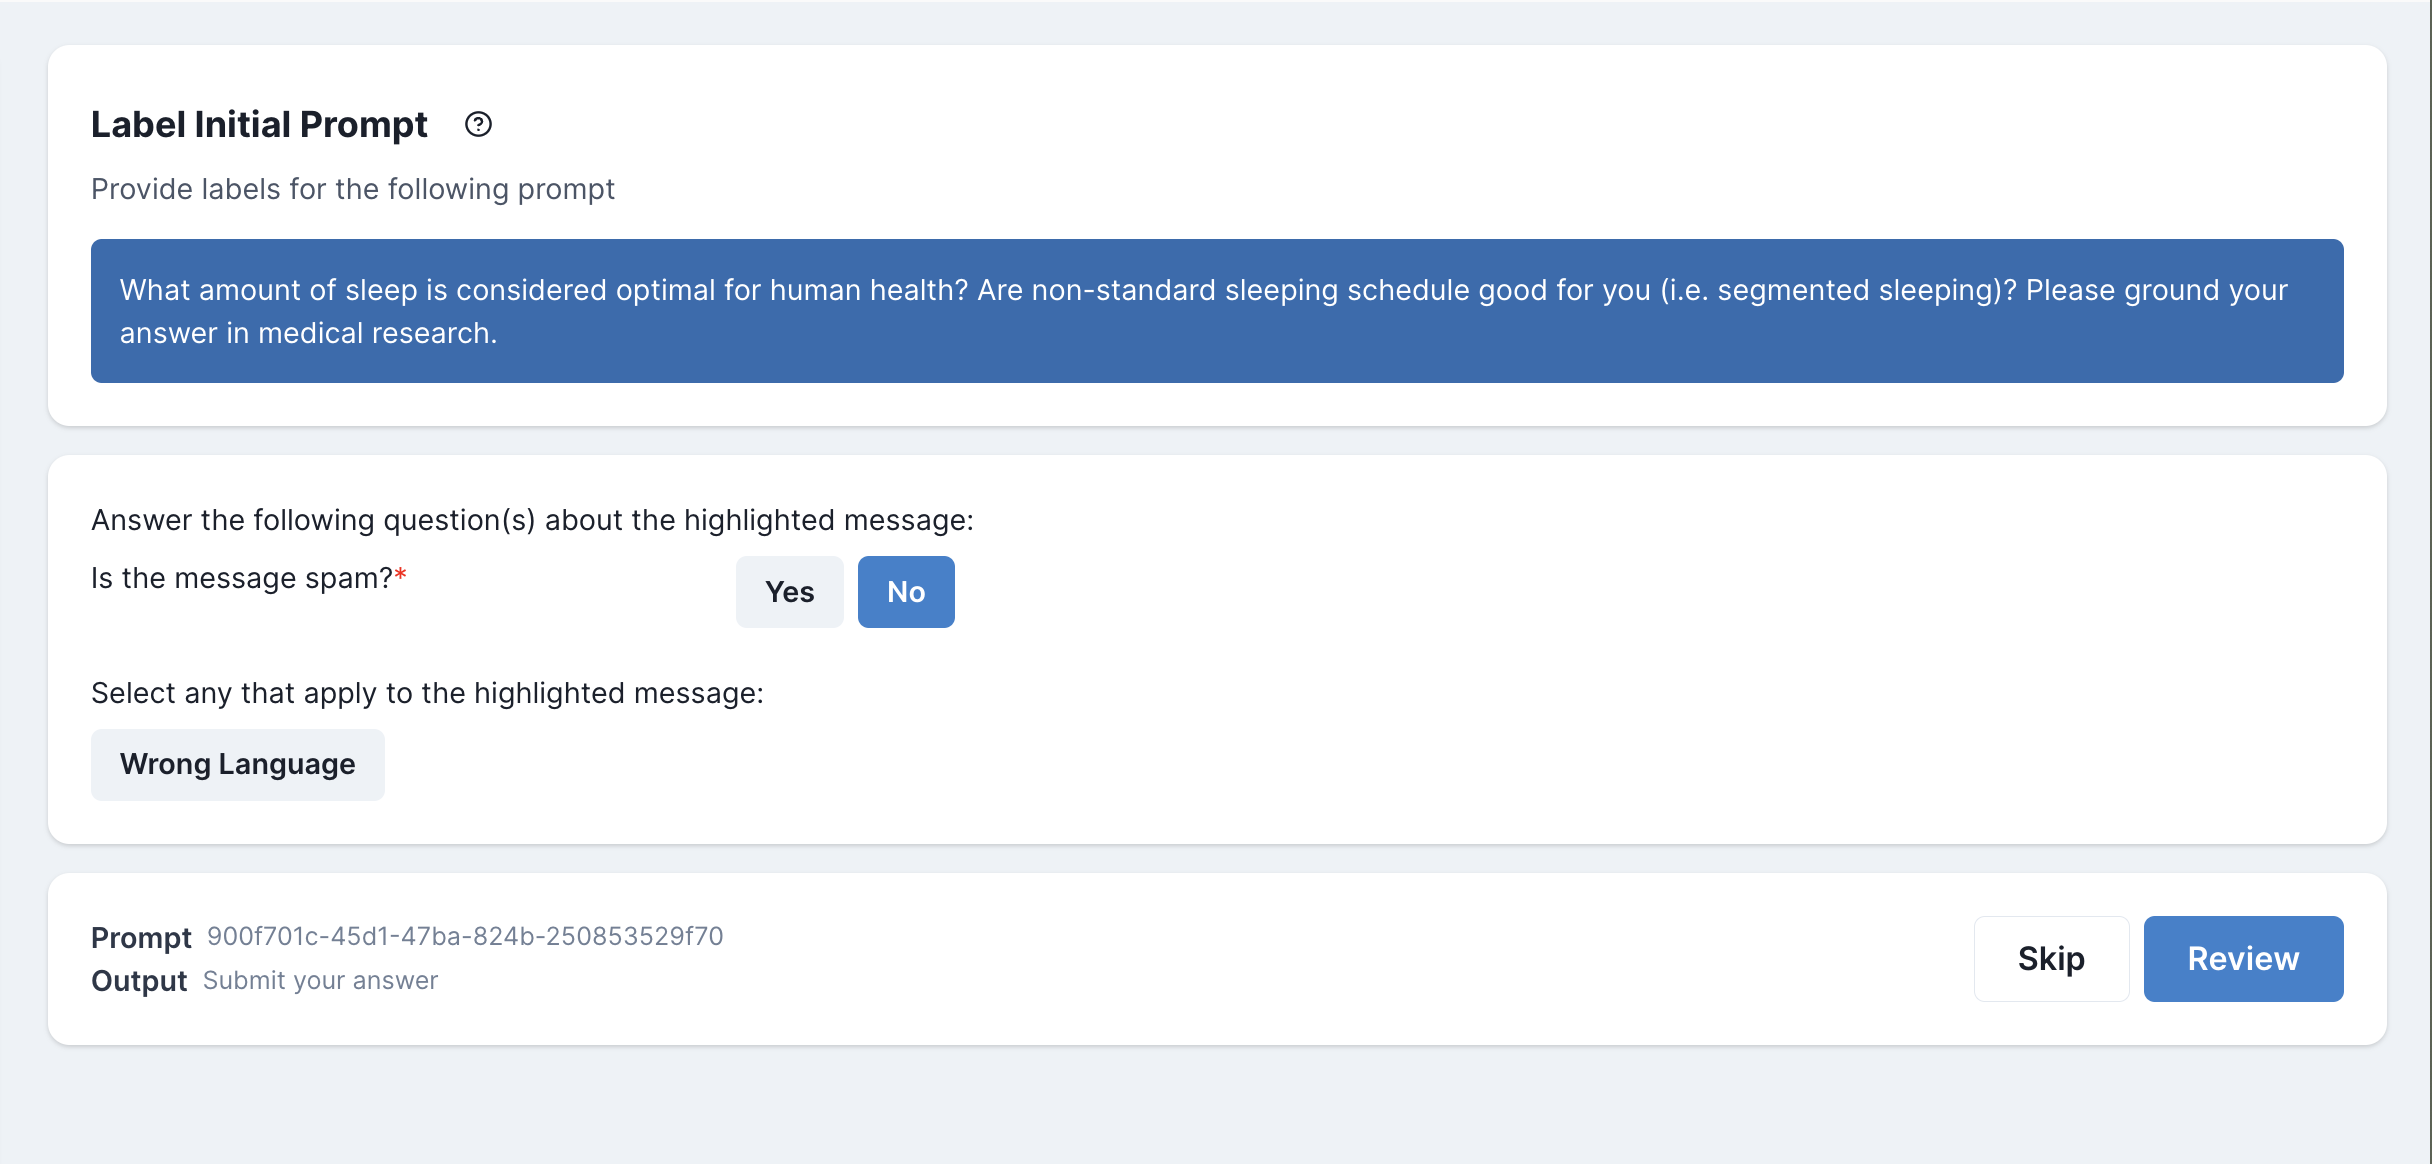Select the highlighted sleep question prompt
This screenshot has width=2432, height=1164.
[1216, 310]
